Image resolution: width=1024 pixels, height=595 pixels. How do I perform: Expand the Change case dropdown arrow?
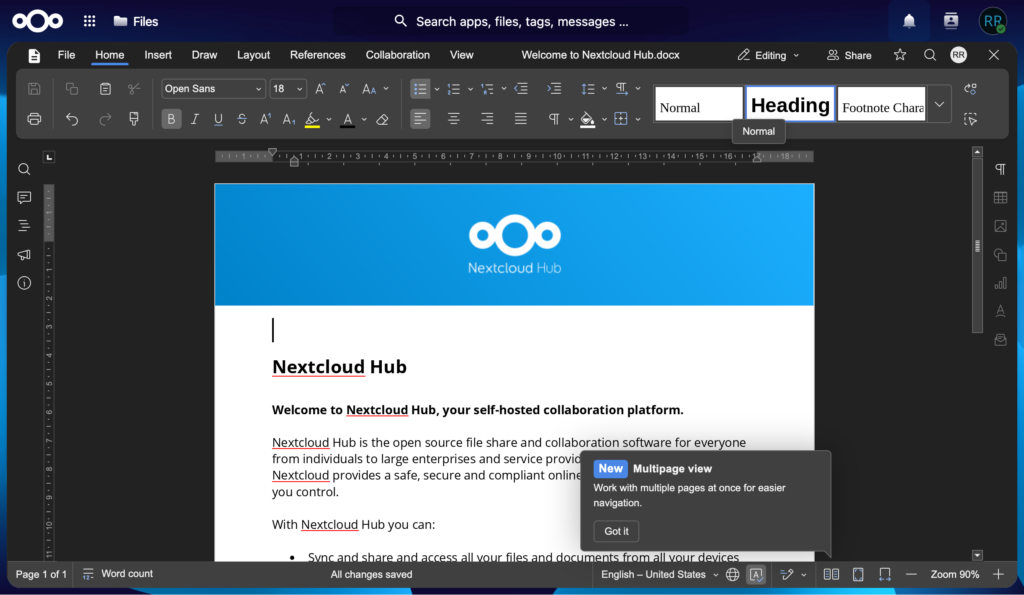[387, 89]
